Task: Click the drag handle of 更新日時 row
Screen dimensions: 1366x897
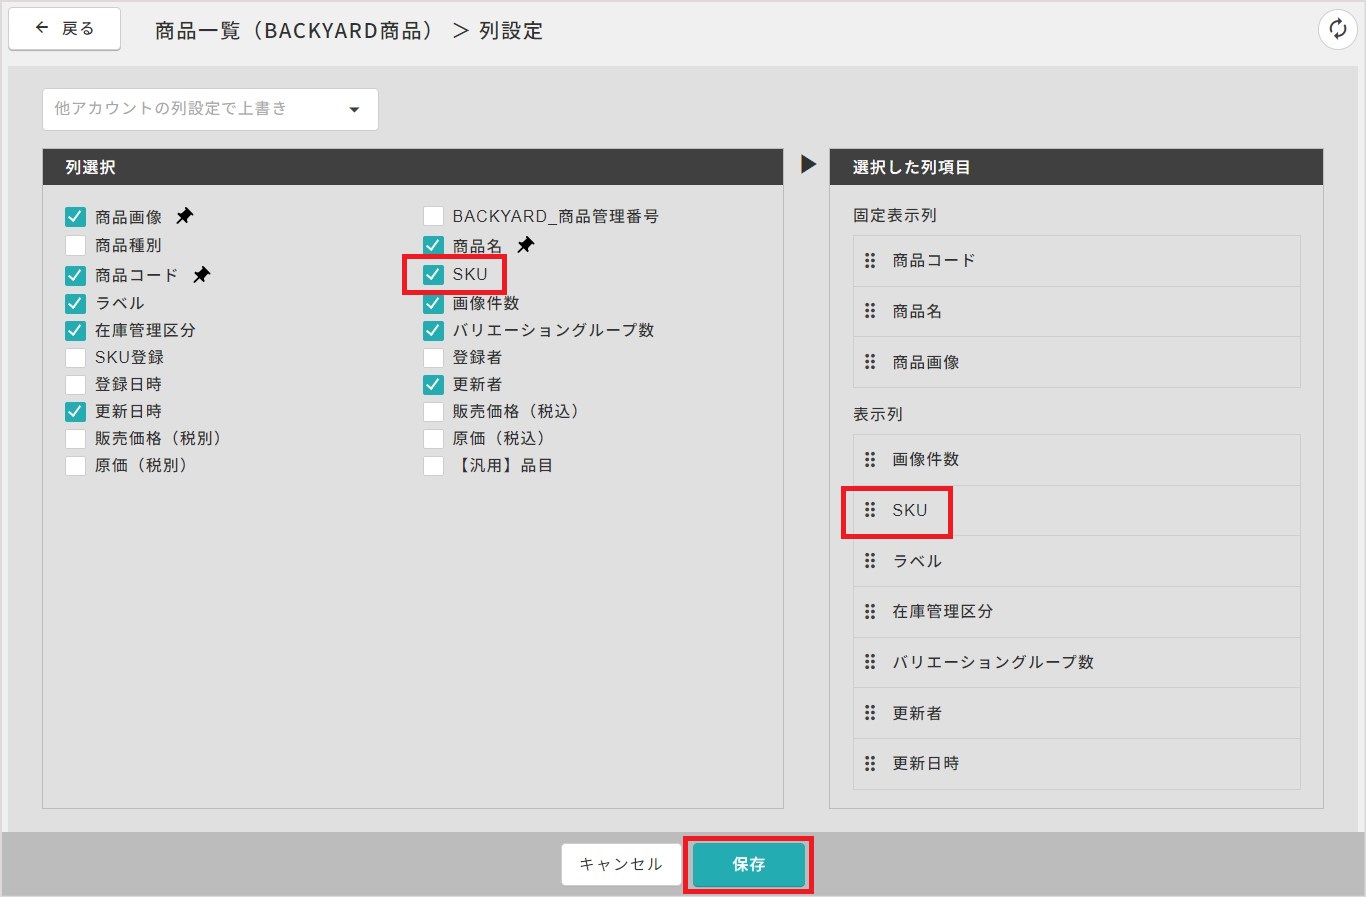Action: tap(870, 763)
